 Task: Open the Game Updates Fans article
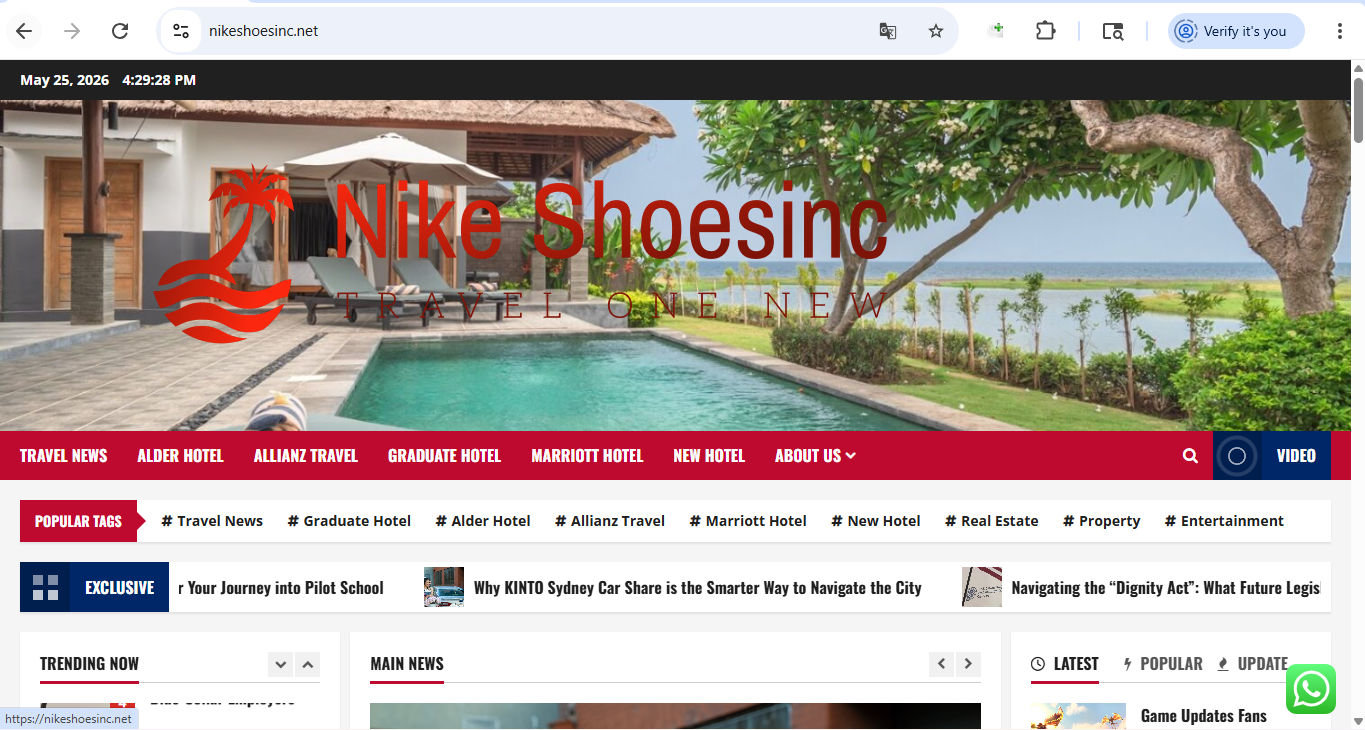pyautogui.click(x=1204, y=716)
